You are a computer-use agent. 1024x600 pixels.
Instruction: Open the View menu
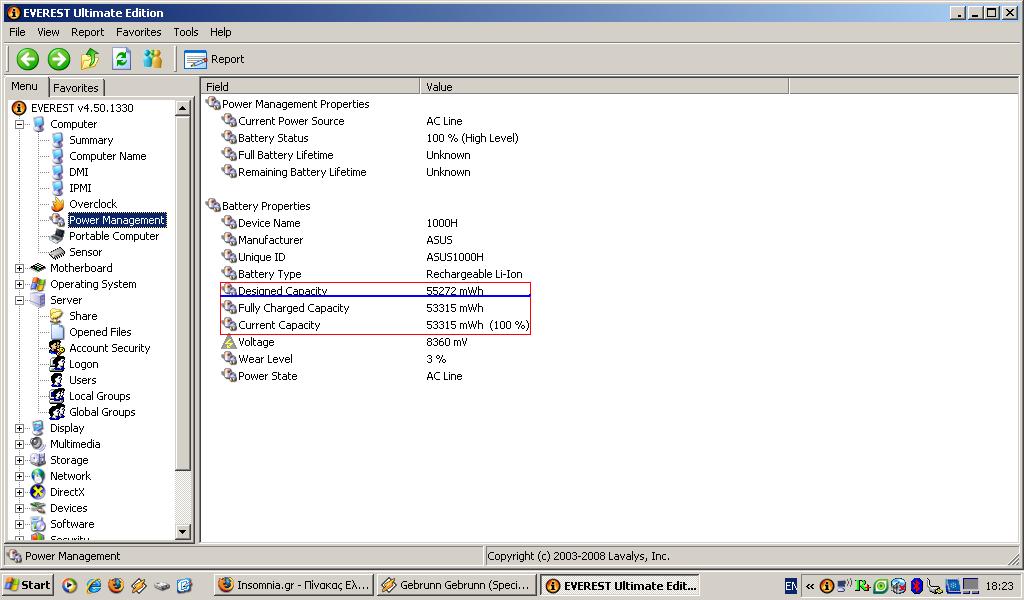click(x=48, y=32)
